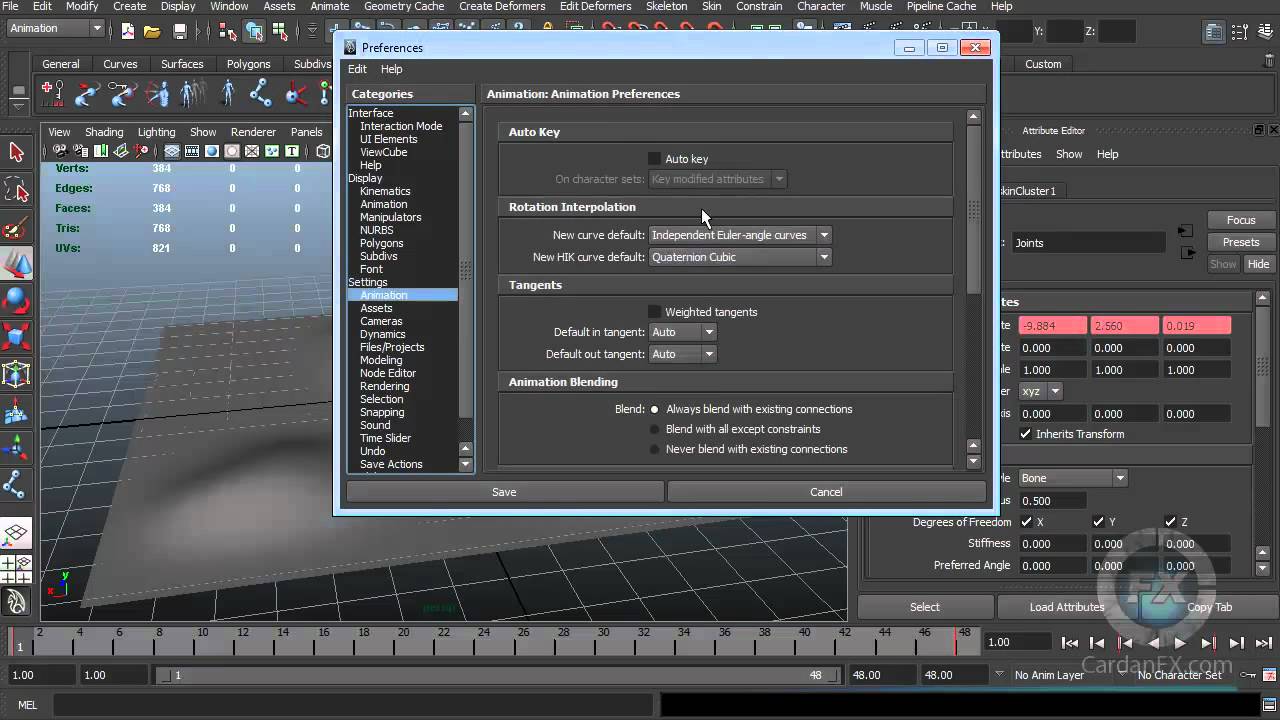Click the Open Scene folder icon
1280x720 pixels.
152,30
